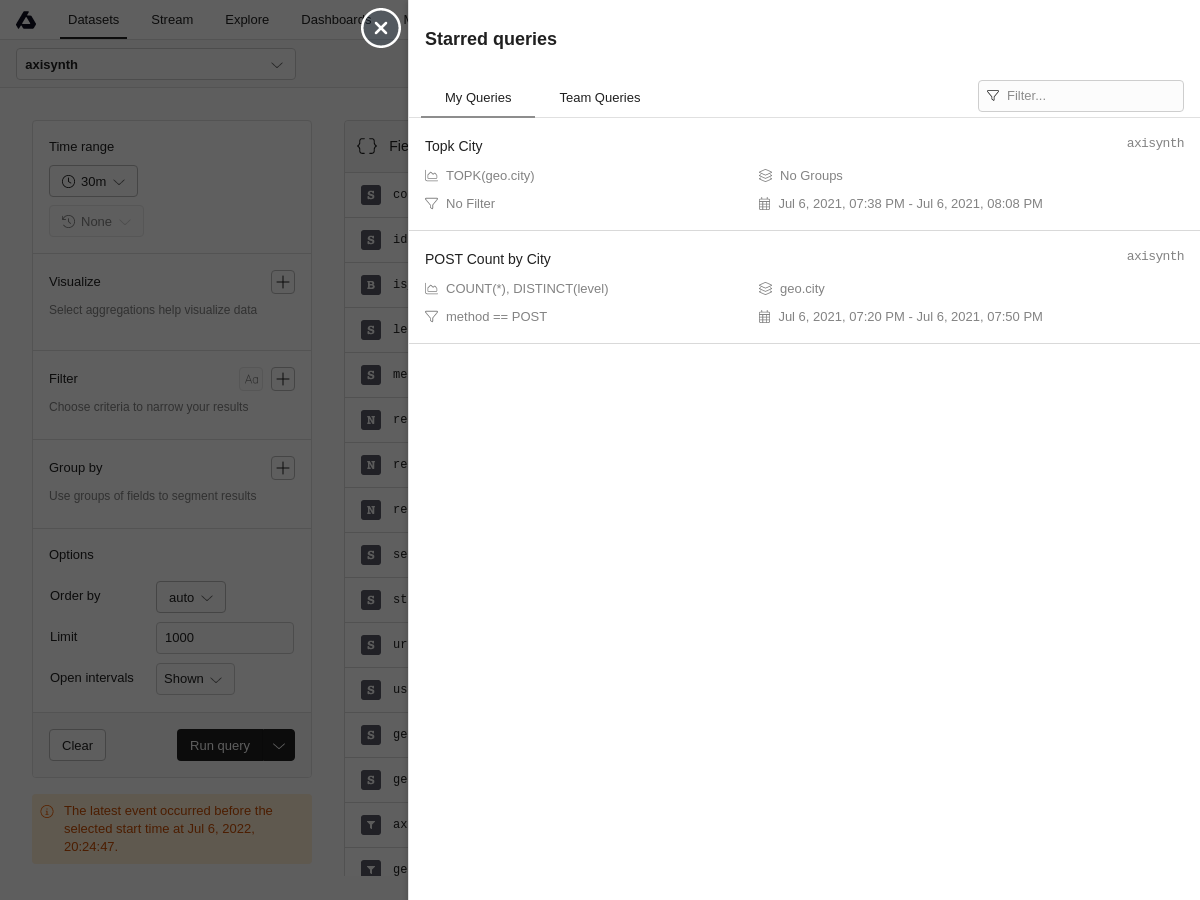Open the None comparison dropdown

tap(96, 221)
